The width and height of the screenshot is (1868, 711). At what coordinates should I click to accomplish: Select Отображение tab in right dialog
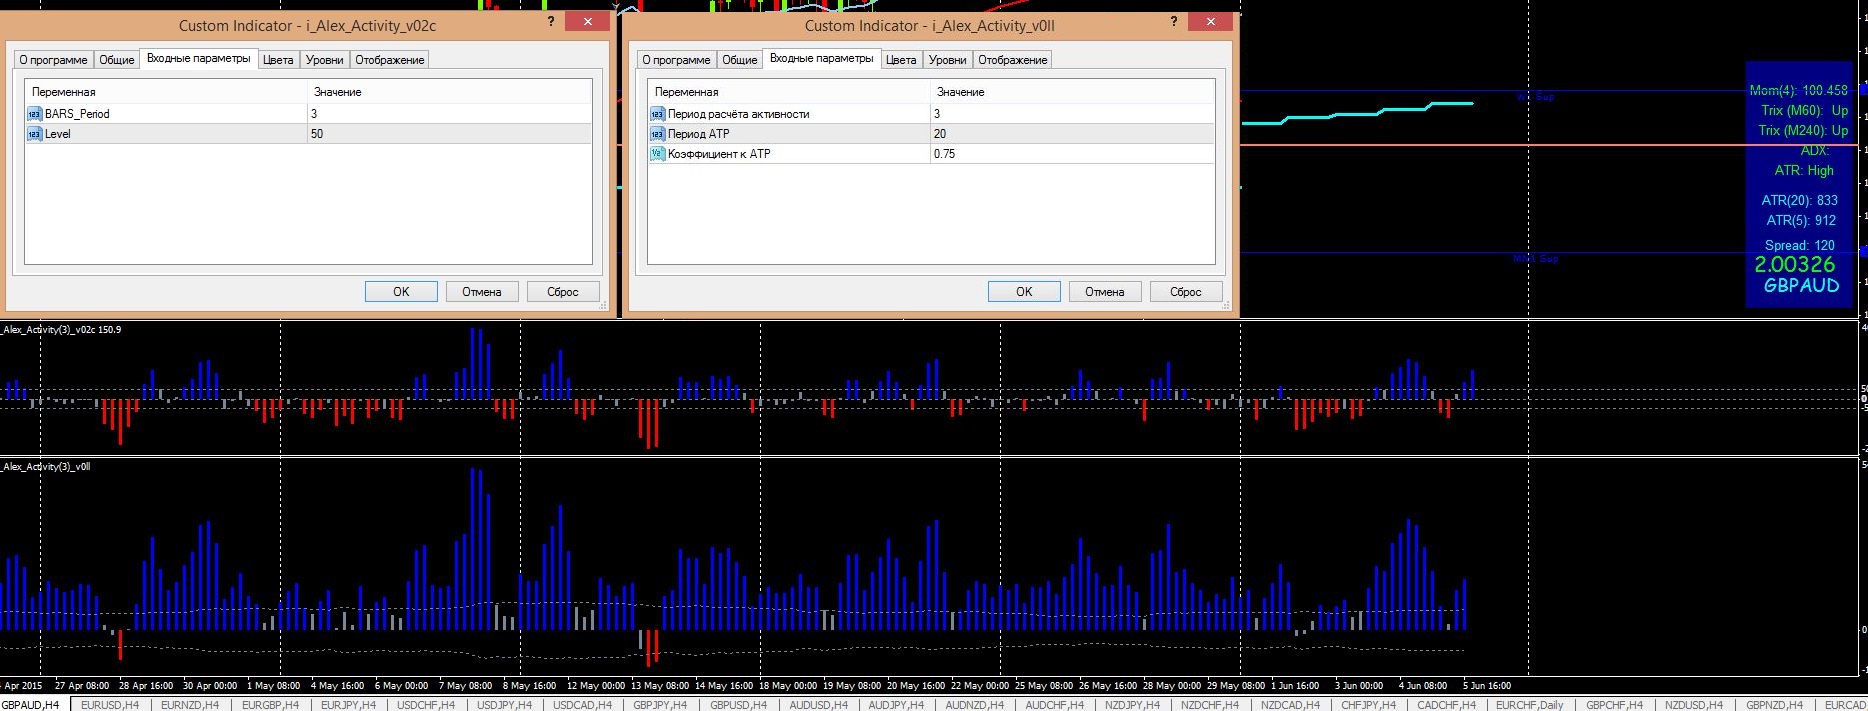pos(1012,60)
